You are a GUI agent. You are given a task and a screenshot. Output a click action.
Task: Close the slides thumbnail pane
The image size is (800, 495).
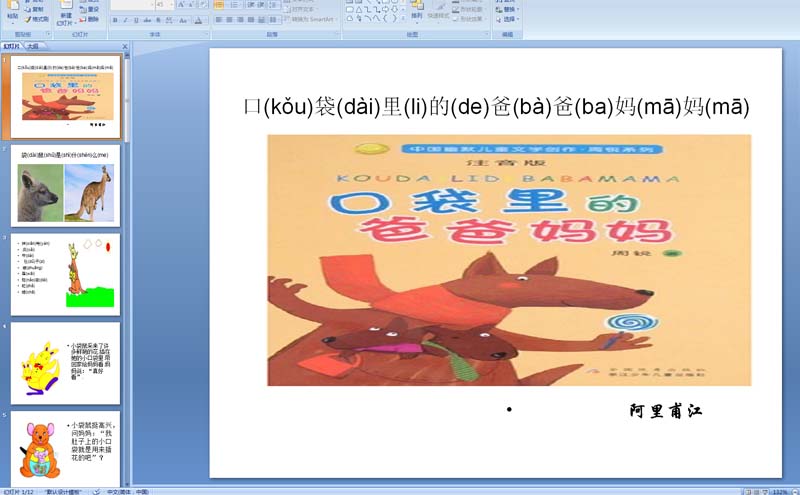coord(125,46)
